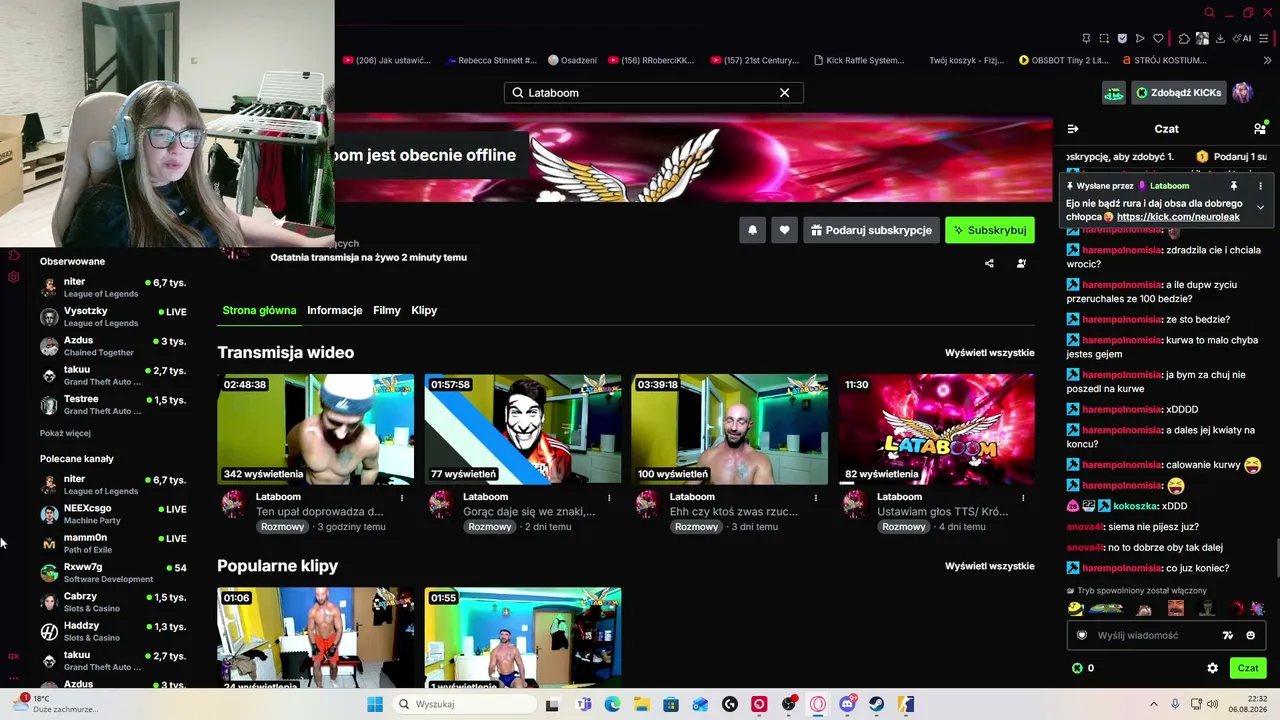Click Wyświetl wszystkie for Transmisja wideo

pyautogui.click(x=990, y=353)
